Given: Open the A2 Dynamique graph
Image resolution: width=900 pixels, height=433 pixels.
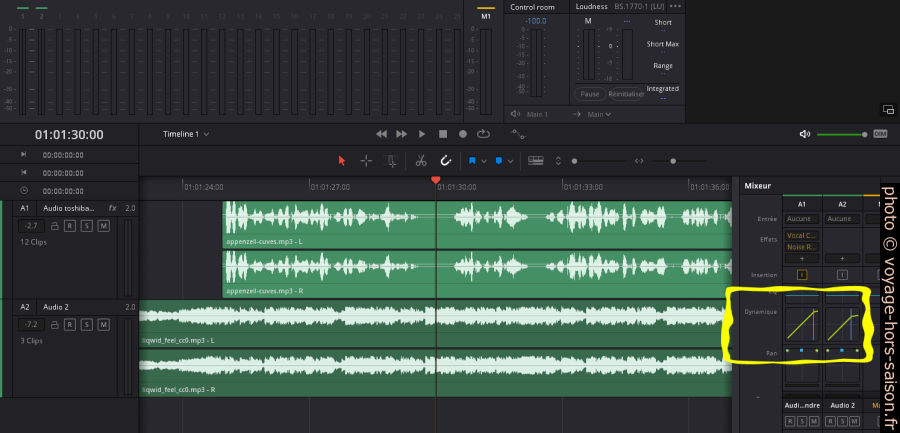Looking at the screenshot, I should click(x=842, y=324).
